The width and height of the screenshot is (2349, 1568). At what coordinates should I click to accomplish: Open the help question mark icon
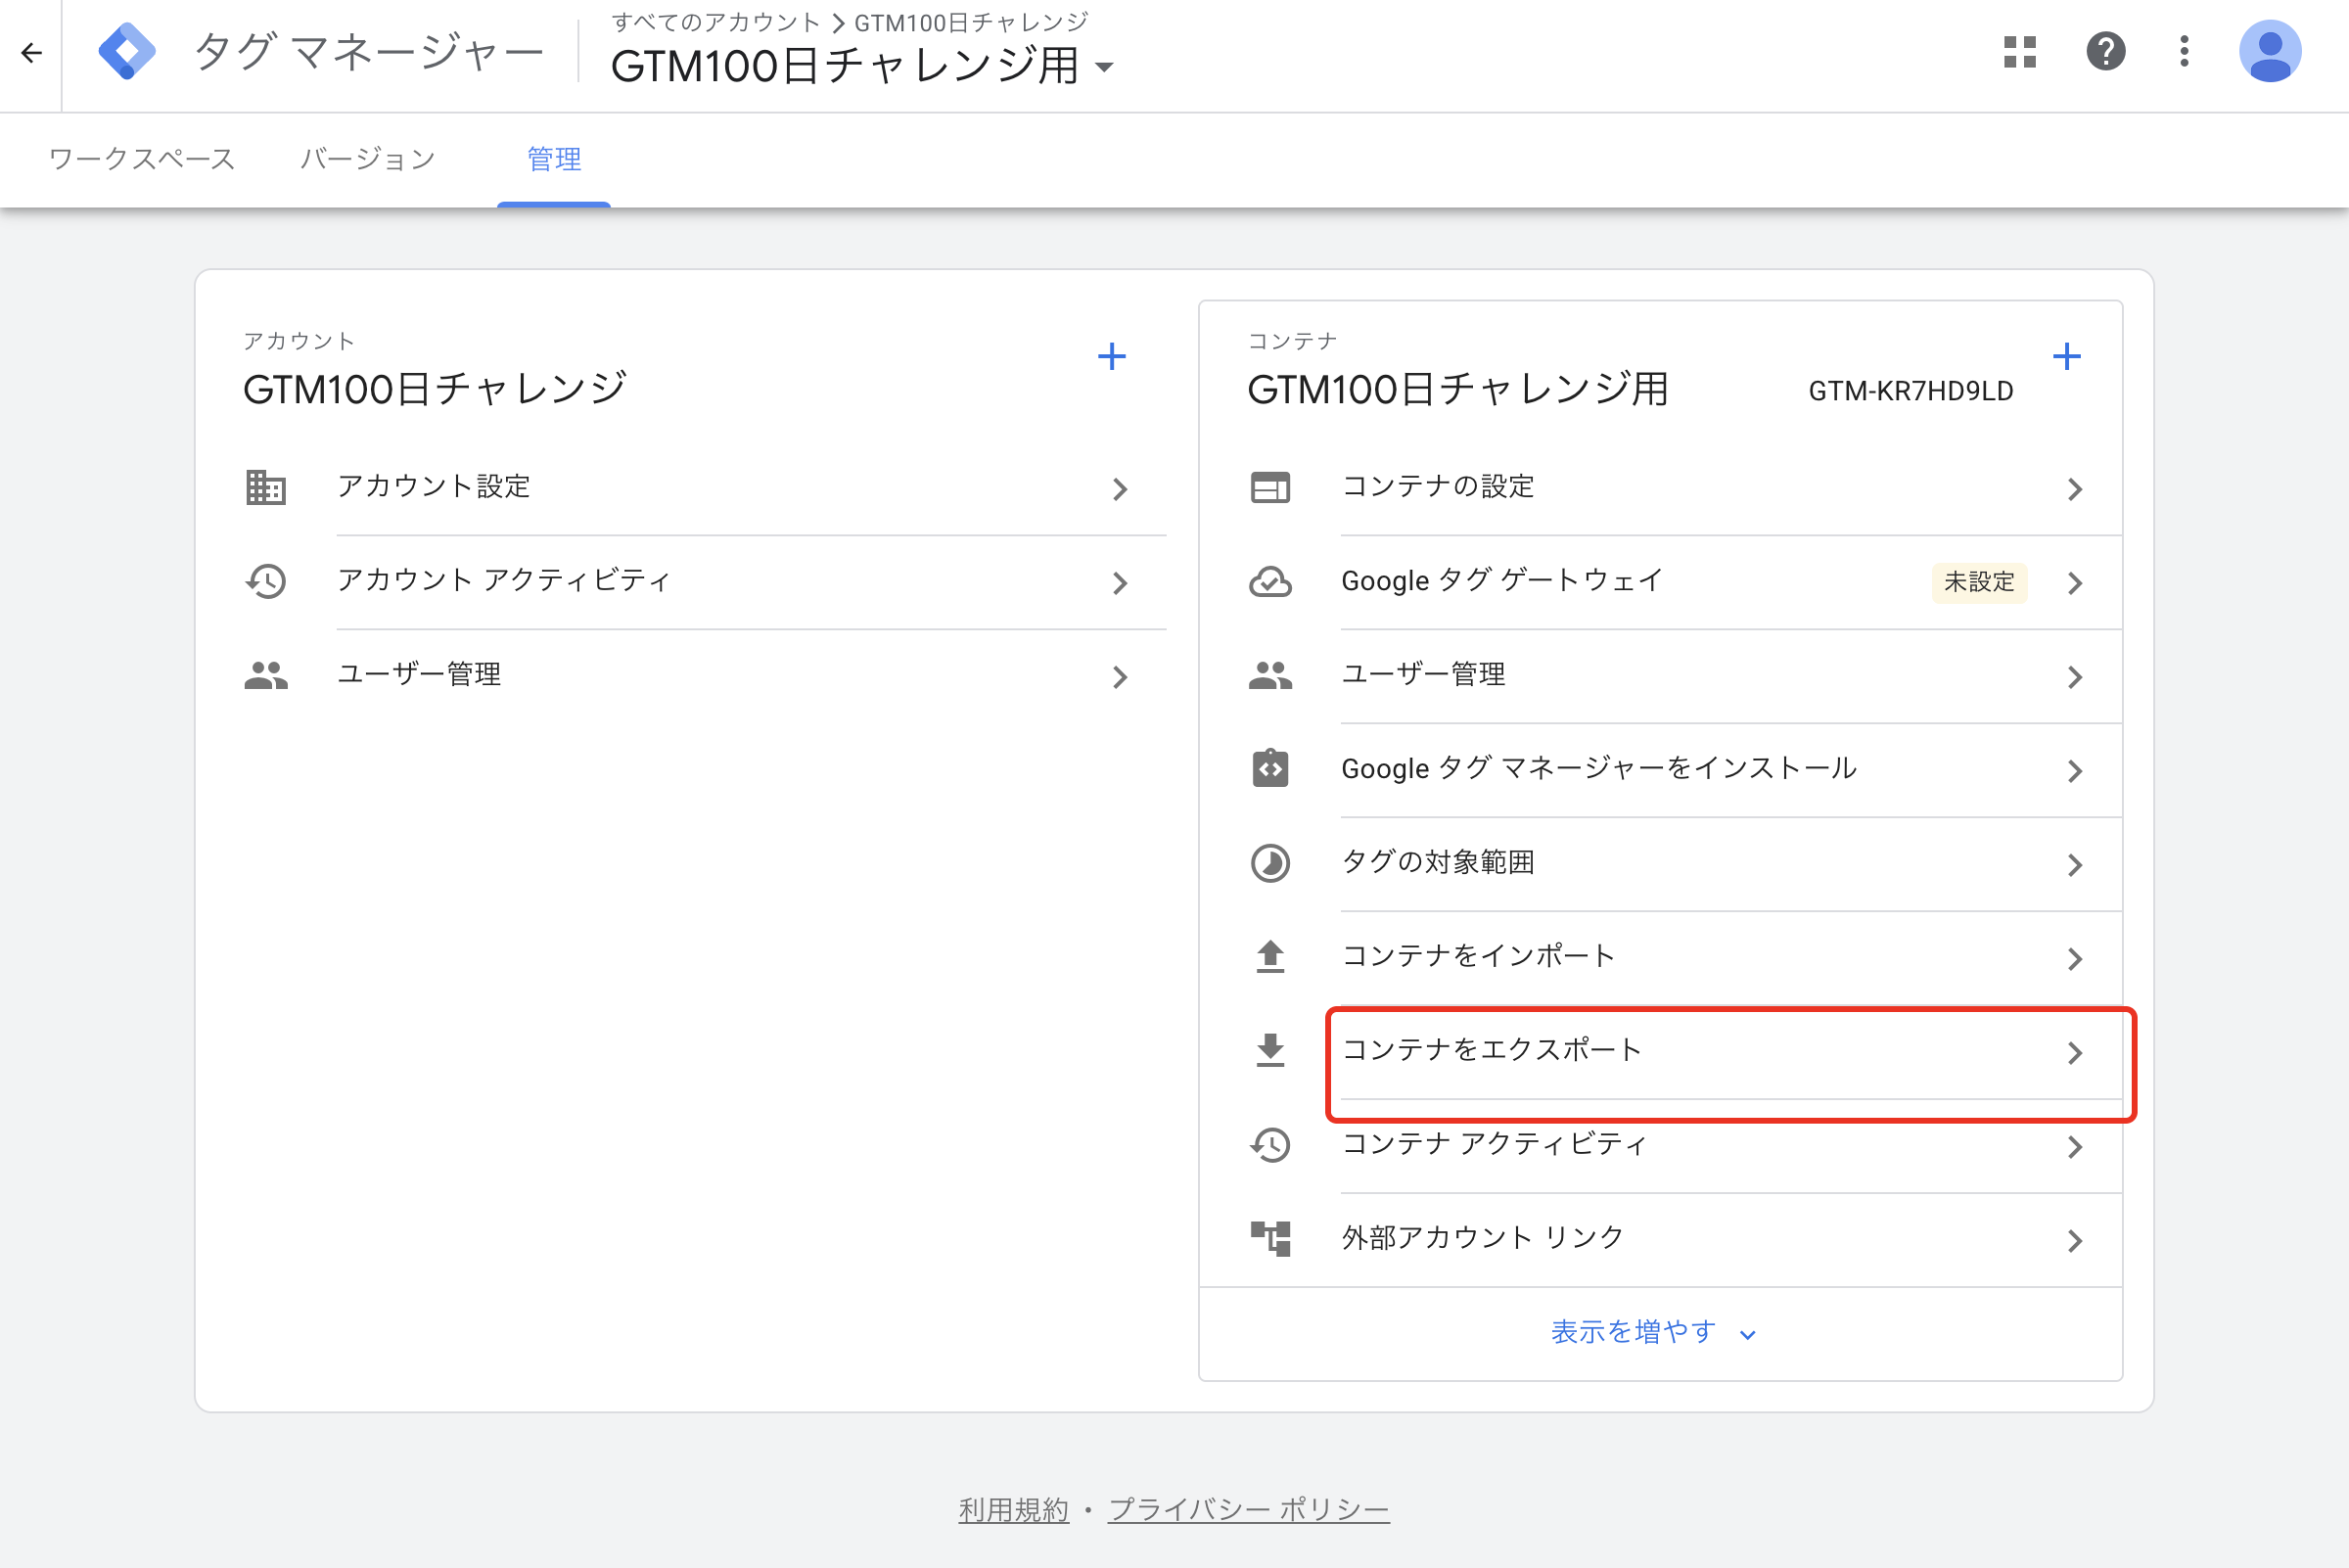coord(2105,51)
